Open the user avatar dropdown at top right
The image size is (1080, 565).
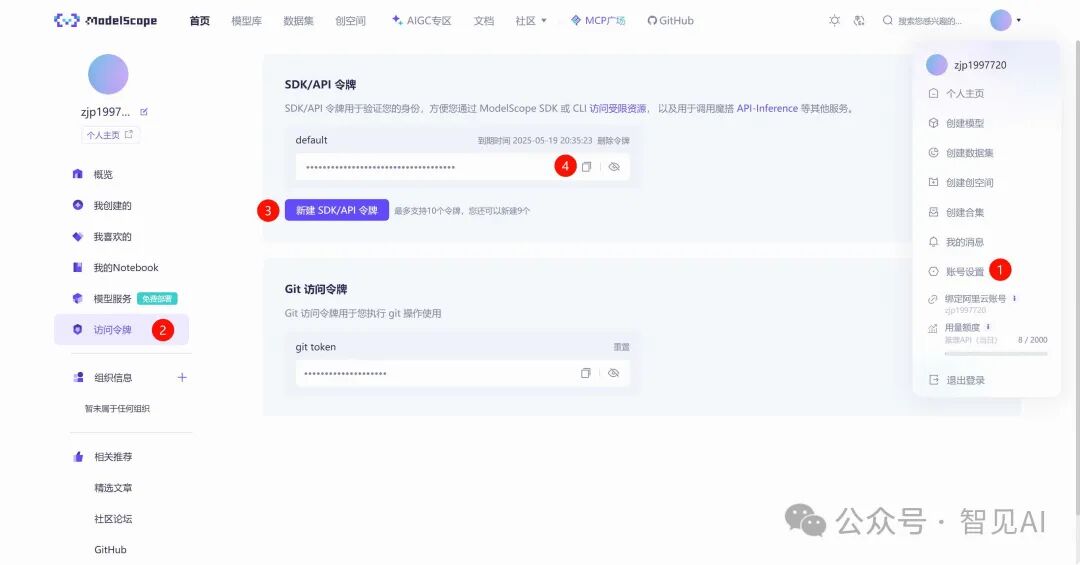(1006, 21)
